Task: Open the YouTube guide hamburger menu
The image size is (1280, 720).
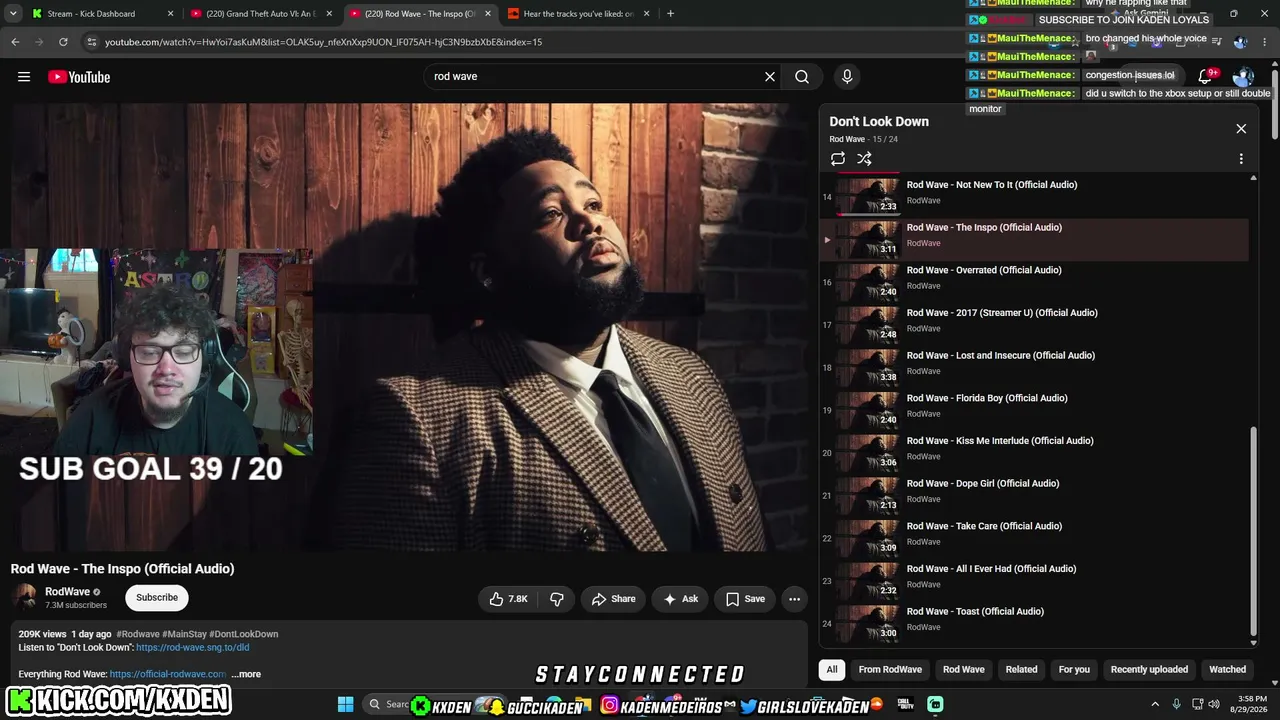Action: click(x=24, y=77)
